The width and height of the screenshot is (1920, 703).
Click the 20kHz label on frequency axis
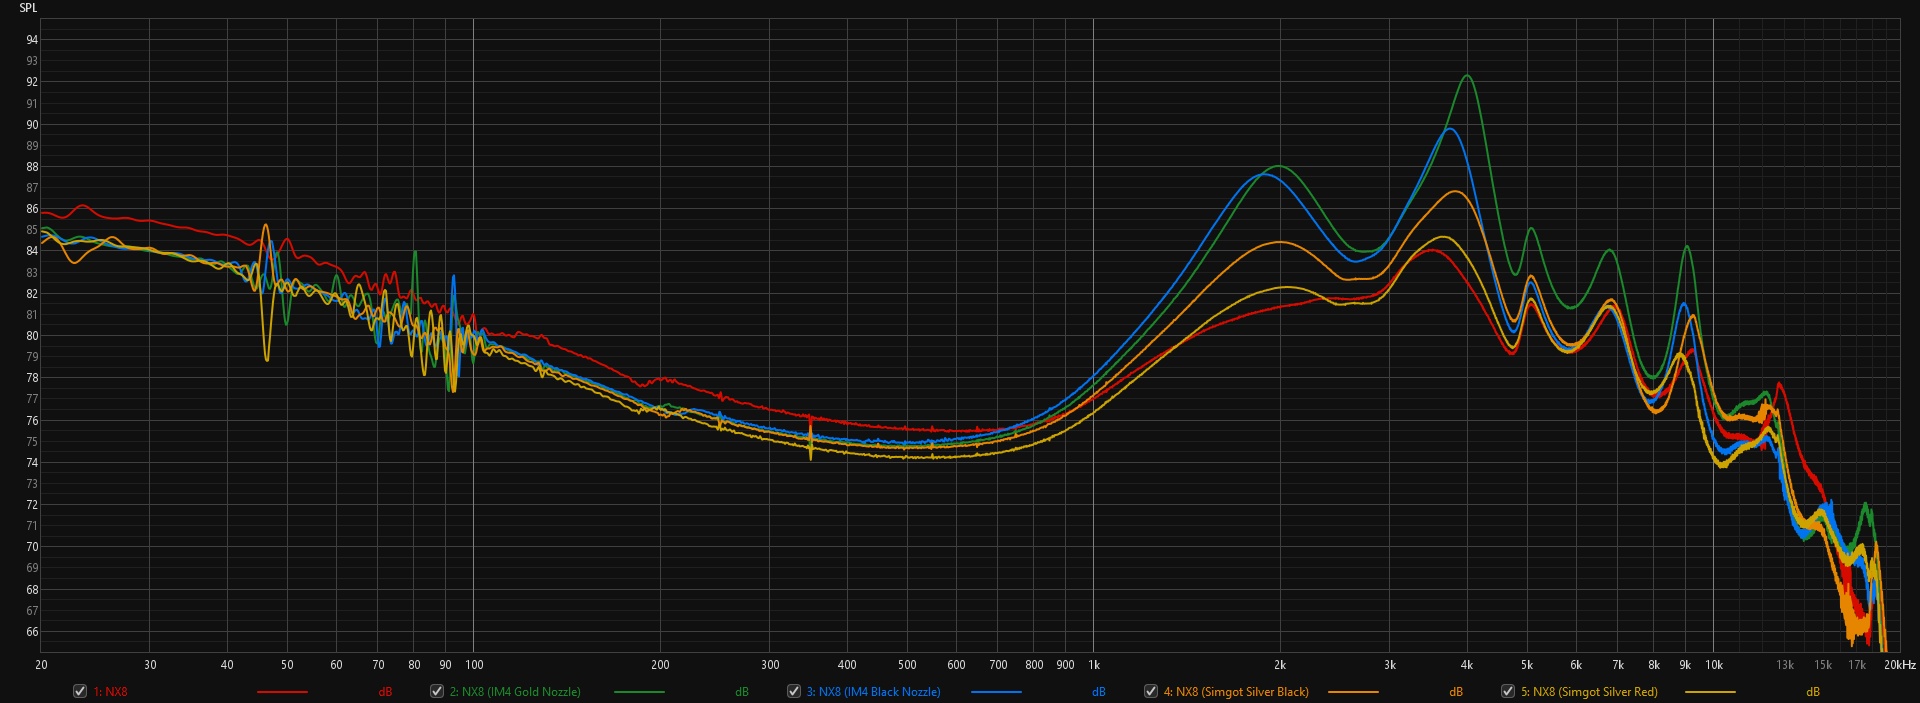(1900, 665)
